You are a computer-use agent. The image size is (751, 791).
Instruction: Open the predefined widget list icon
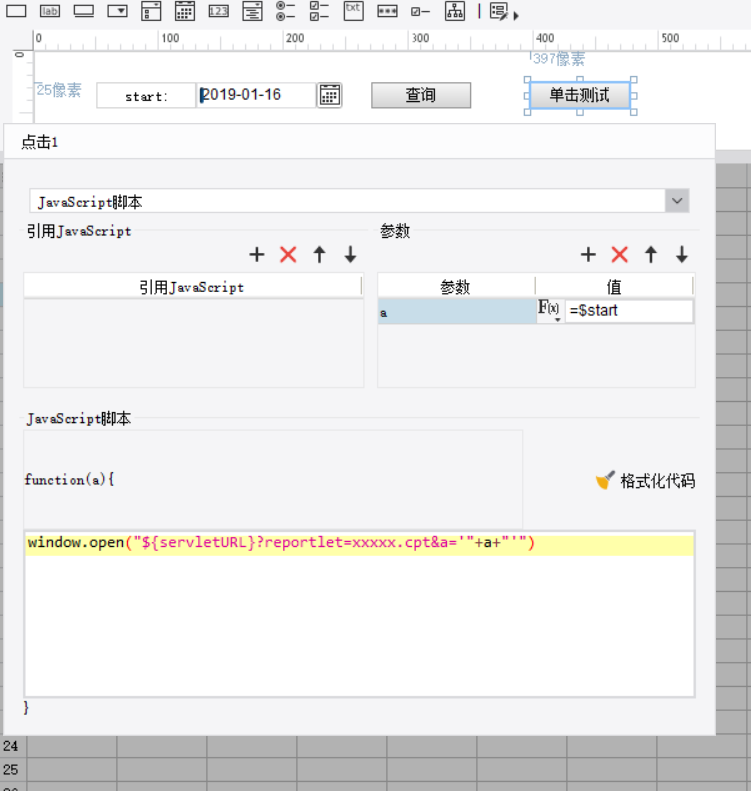(x=499, y=11)
